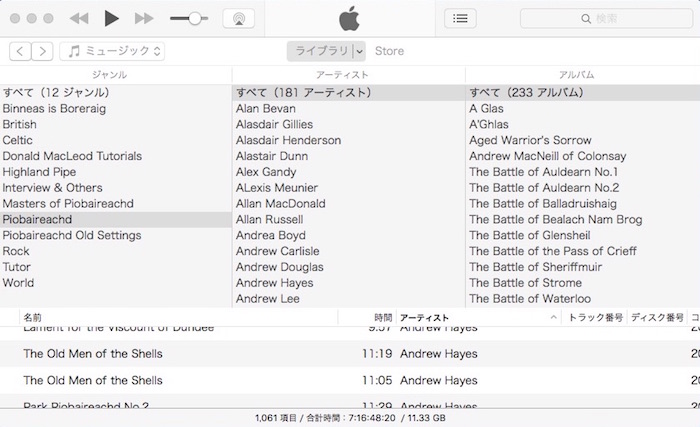Click the Play button

[x=112, y=19]
